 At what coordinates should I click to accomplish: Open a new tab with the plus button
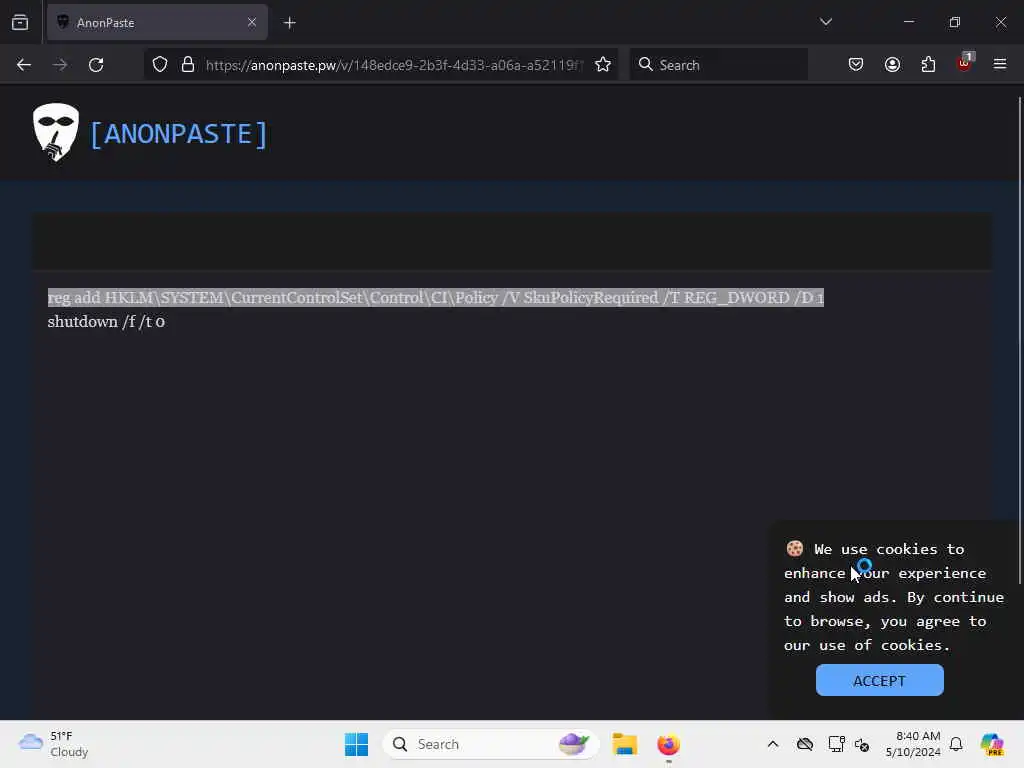289,23
